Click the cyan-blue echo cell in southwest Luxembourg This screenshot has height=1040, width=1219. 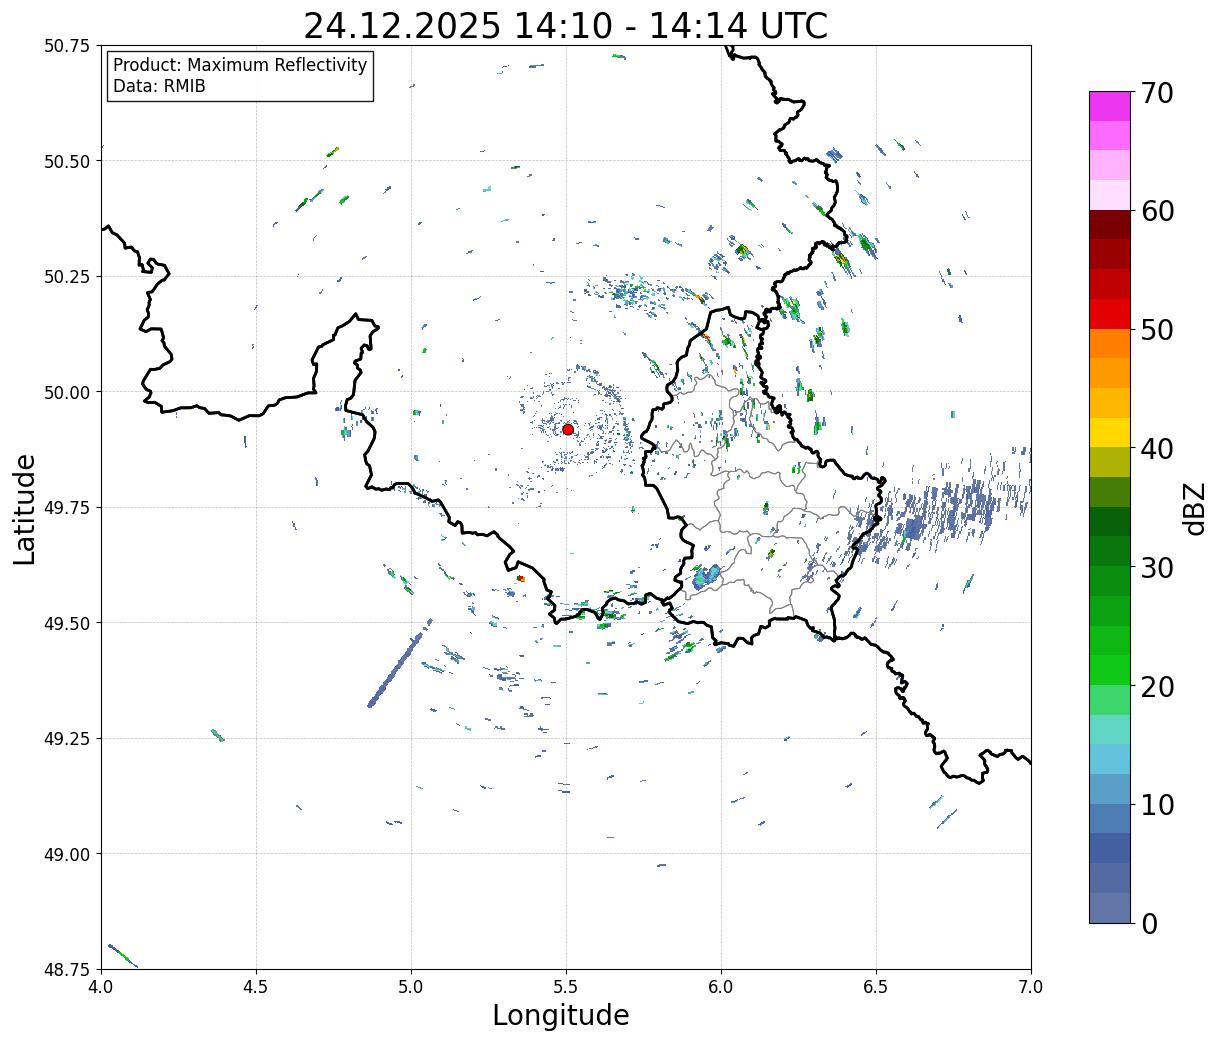[707, 577]
